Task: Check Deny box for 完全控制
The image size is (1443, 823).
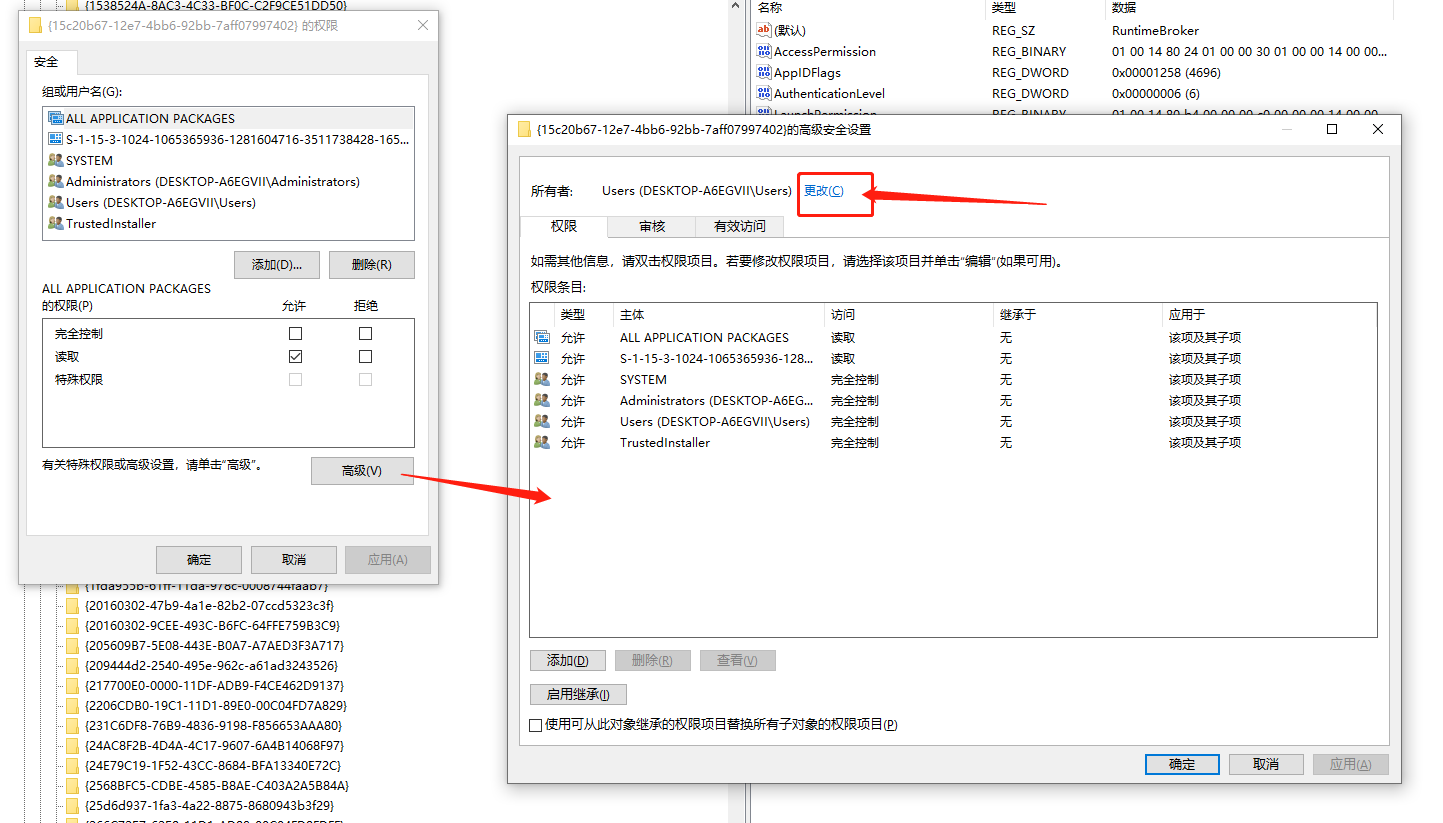Action: pyautogui.click(x=365, y=333)
